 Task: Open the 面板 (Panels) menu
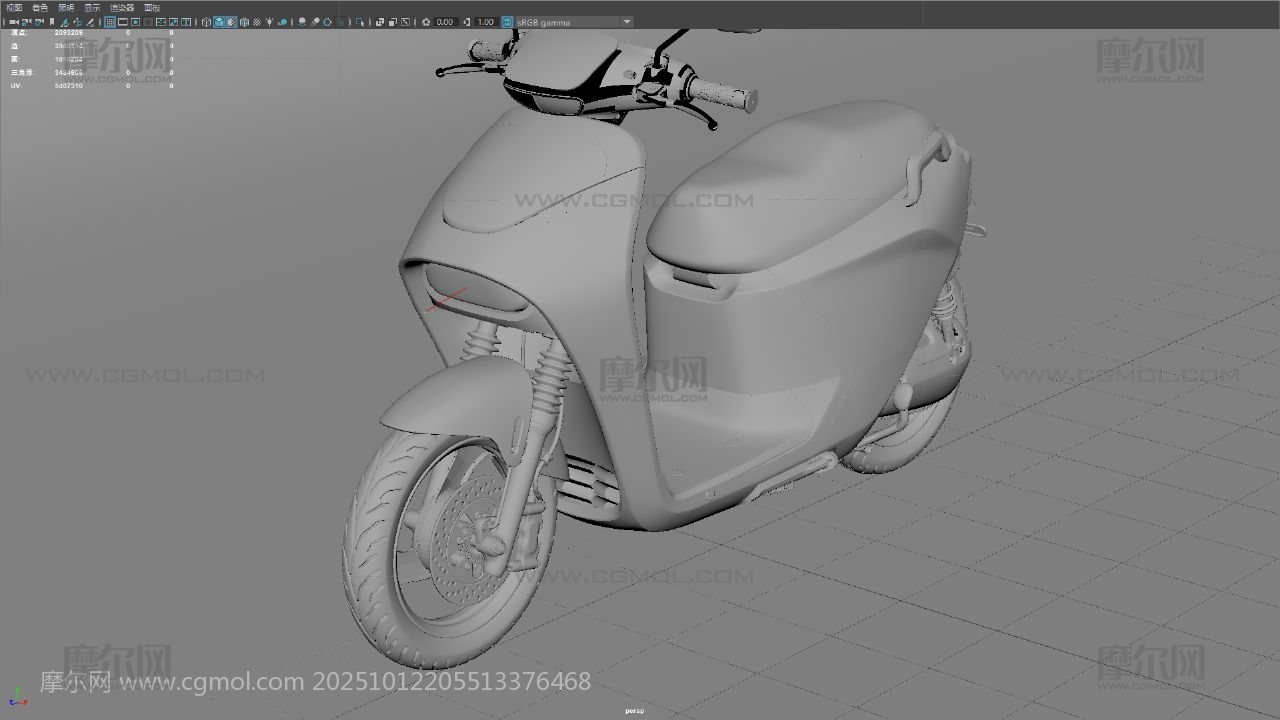(x=152, y=7)
